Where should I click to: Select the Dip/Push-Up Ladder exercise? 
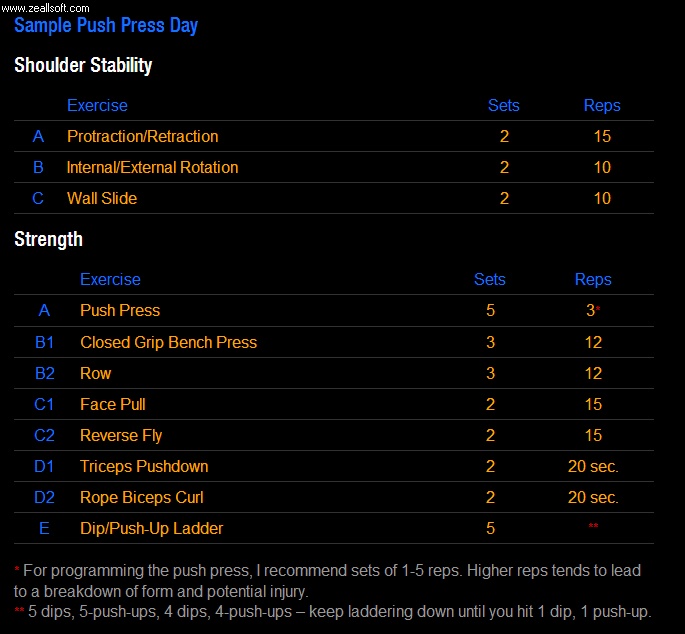151,528
